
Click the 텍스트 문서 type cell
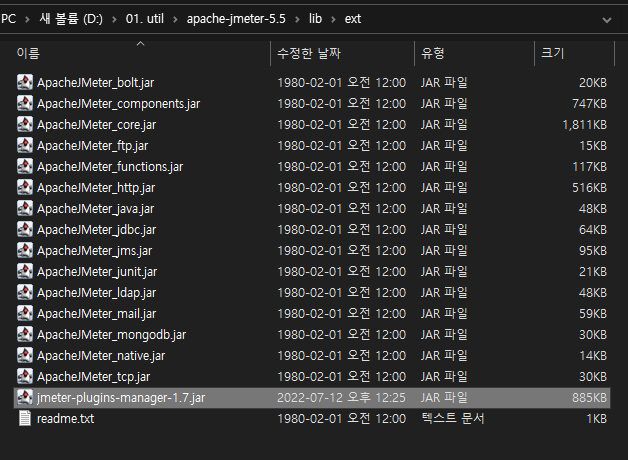pos(453,418)
